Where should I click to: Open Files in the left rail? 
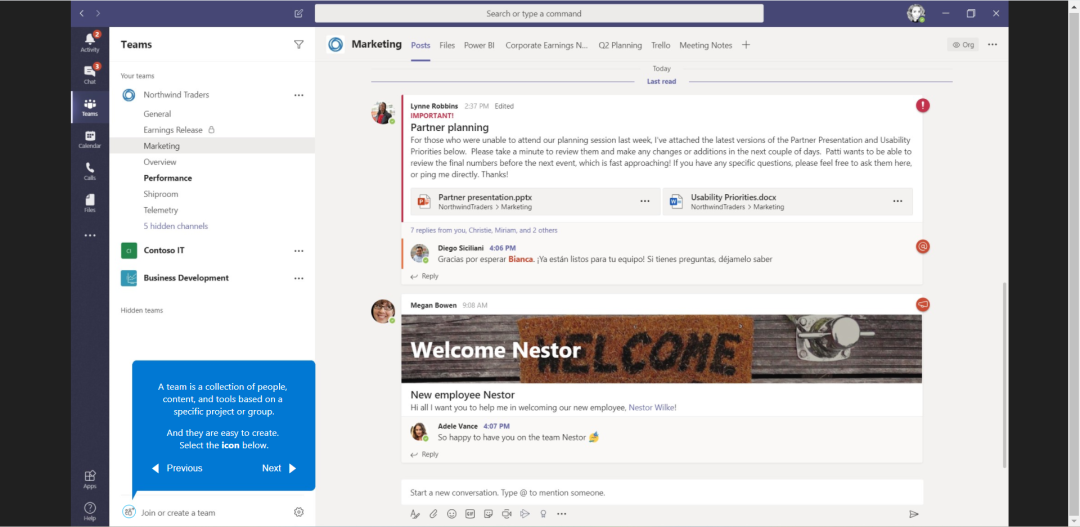(x=90, y=203)
